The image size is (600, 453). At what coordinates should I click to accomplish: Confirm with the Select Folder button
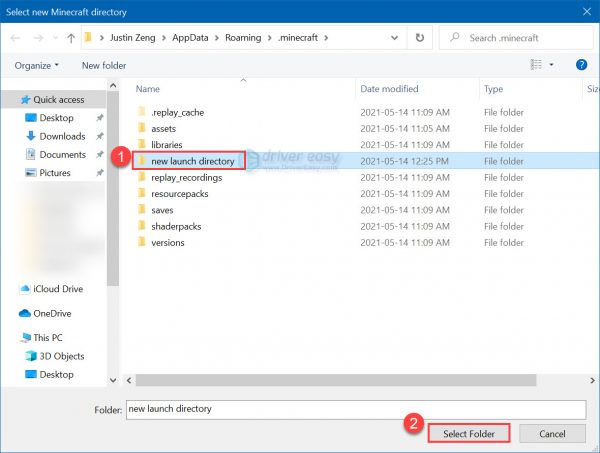(x=469, y=433)
